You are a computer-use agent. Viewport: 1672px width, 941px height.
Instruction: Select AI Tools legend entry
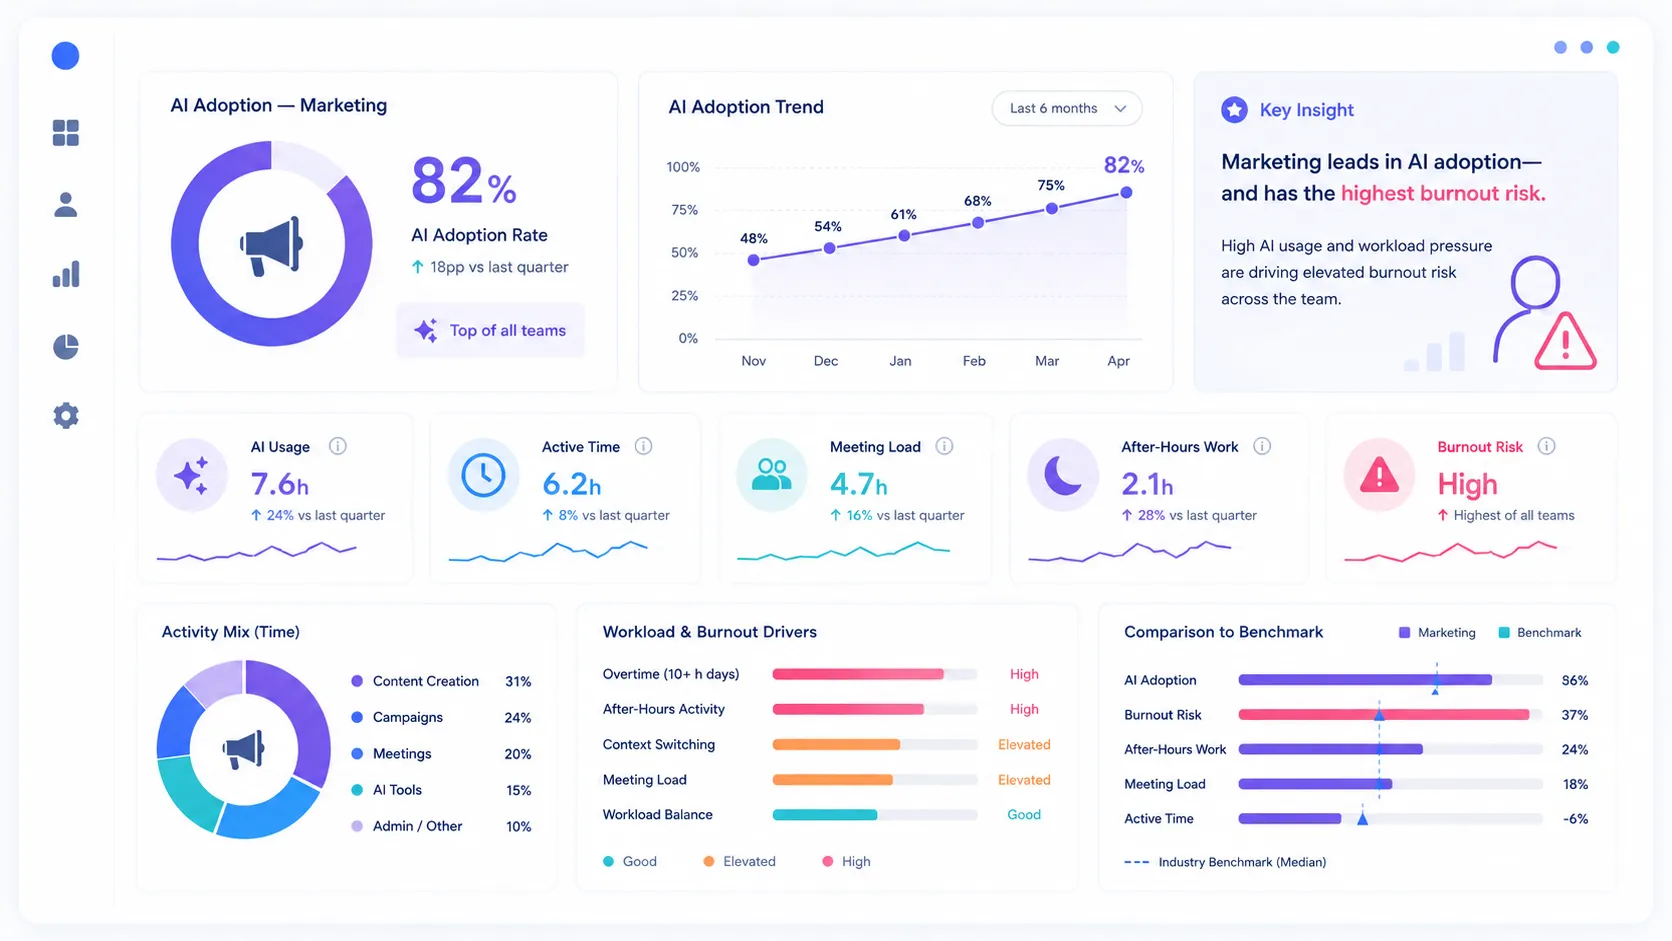coord(441,790)
